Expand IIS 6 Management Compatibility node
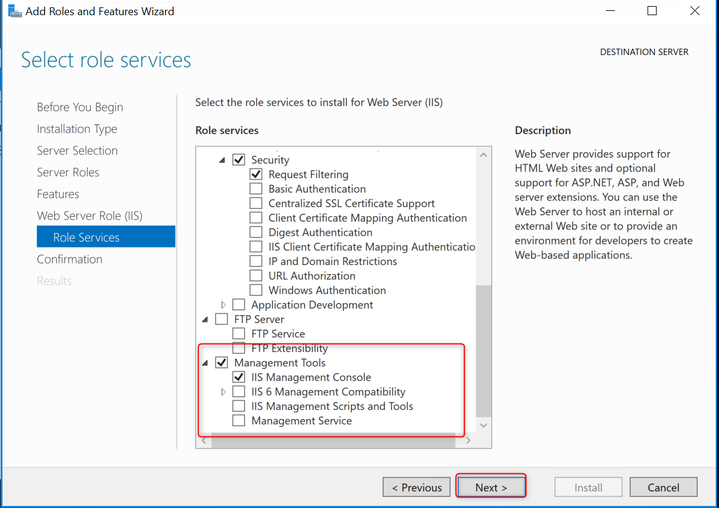This screenshot has width=719, height=508. (223, 392)
